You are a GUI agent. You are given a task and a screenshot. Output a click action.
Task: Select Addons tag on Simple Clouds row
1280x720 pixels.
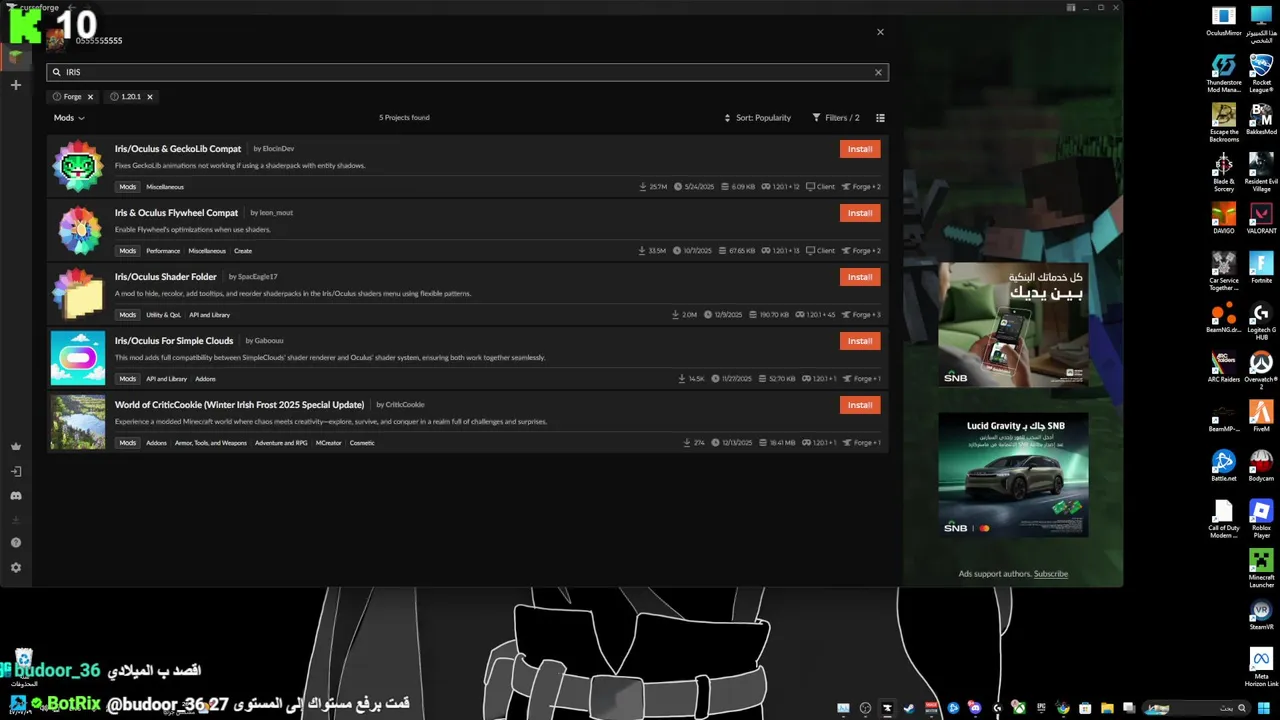tap(205, 379)
